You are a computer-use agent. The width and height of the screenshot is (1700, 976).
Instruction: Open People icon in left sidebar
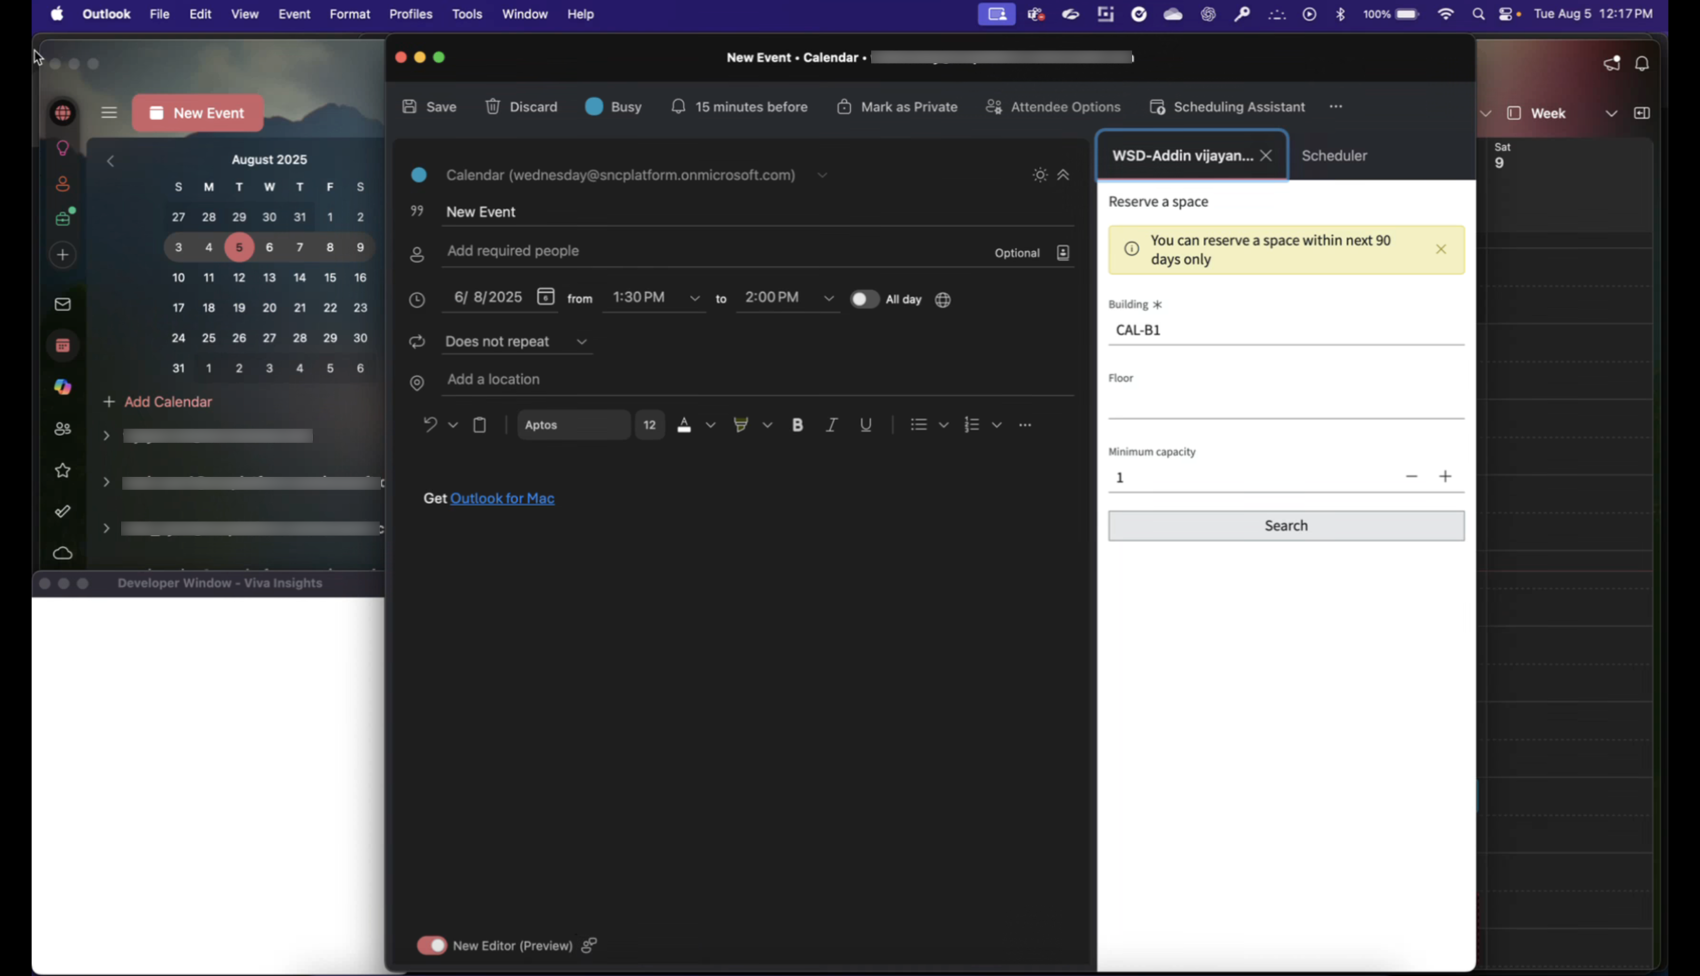click(x=63, y=429)
